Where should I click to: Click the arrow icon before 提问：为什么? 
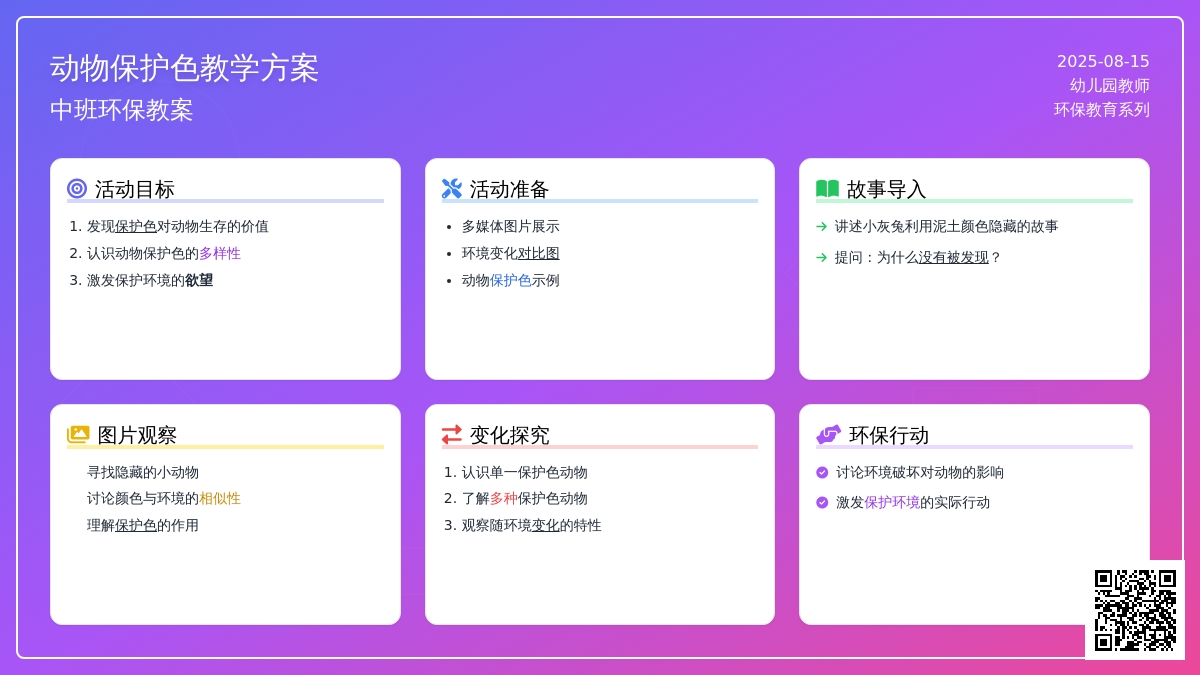tap(822, 257)
